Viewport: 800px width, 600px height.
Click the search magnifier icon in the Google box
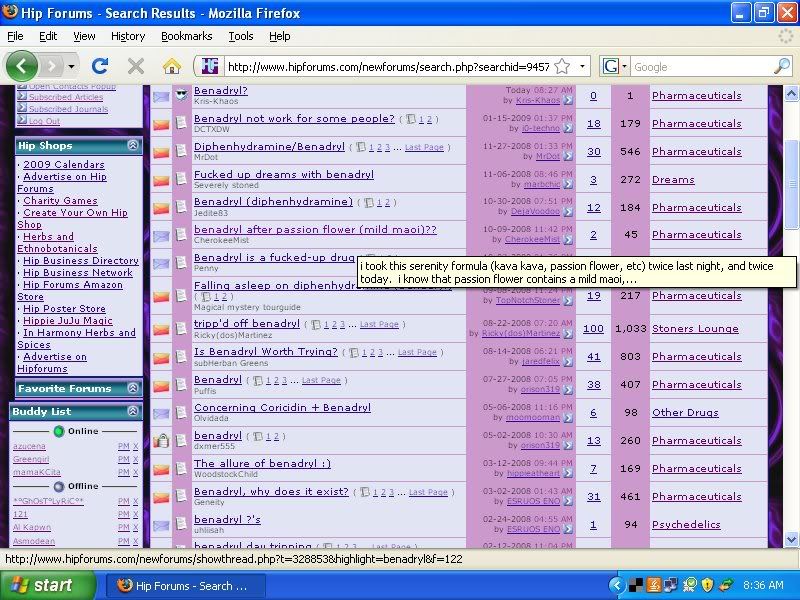click(782, 66)
